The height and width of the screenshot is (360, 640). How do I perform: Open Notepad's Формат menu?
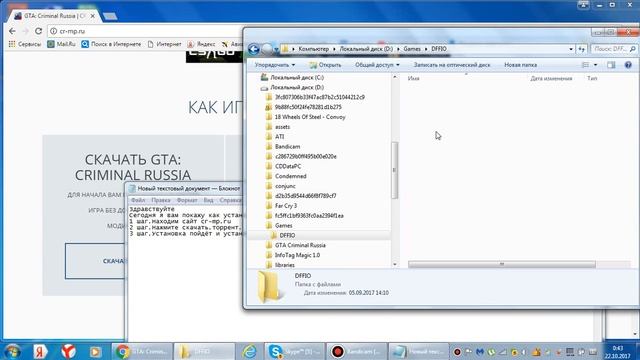[187, 200]
